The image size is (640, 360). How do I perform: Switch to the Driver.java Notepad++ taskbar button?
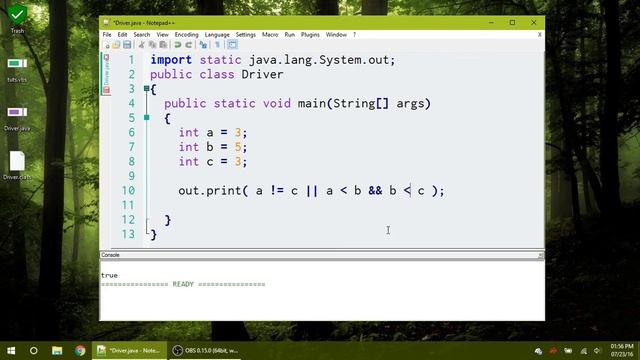[x=129, y=351]
